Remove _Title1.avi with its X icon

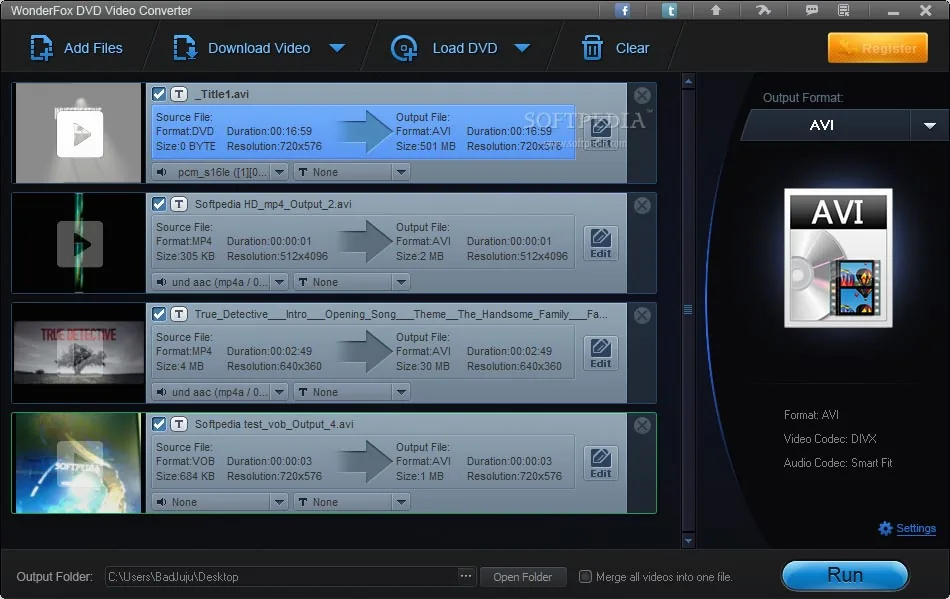tap(642, 95)
